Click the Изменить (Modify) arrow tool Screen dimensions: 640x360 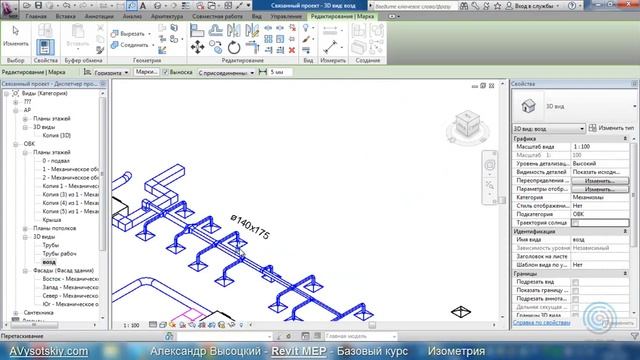point(16,36)
